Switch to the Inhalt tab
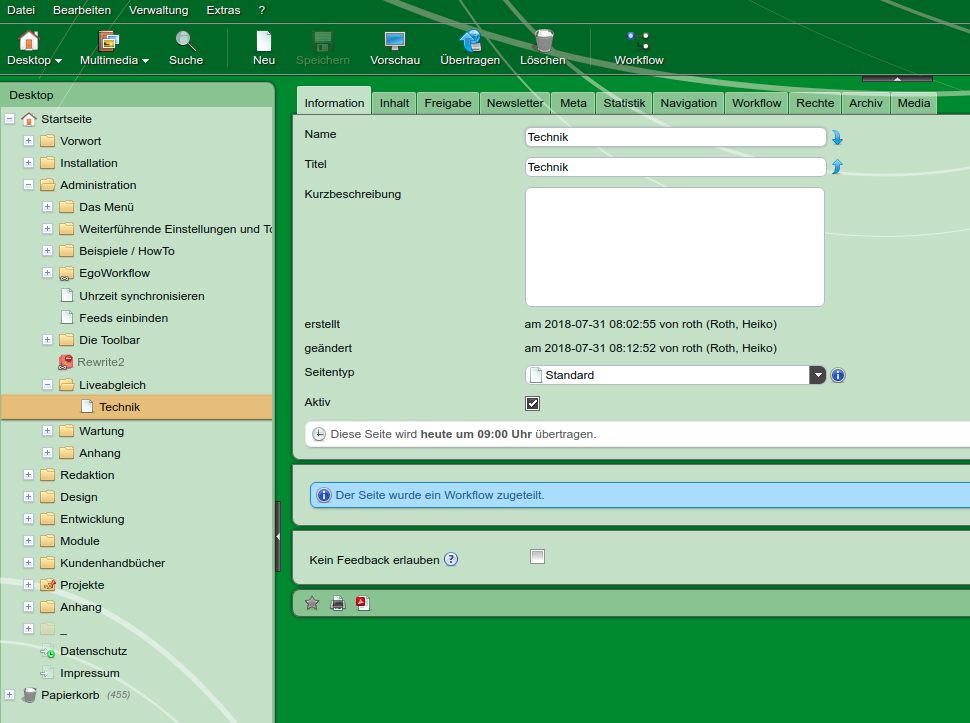This screenshot has height=723, width=970. pos(394,103)
